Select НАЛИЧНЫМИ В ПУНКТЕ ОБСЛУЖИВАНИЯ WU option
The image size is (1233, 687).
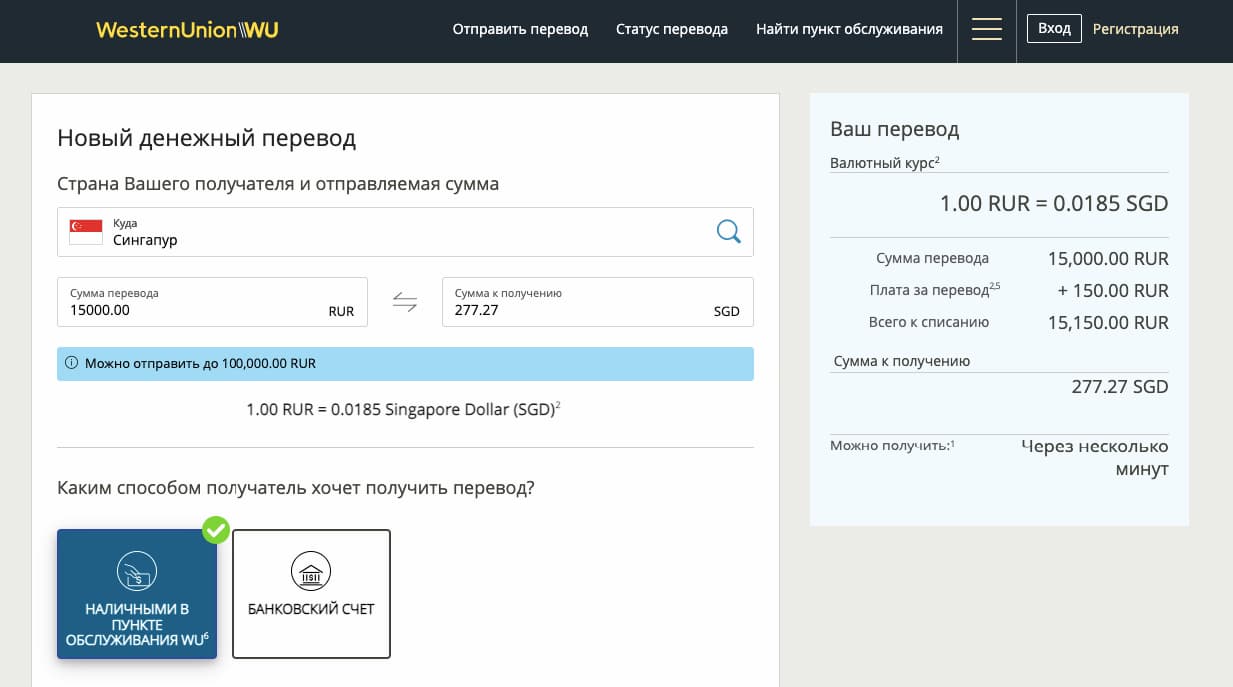pyautogui.click(x=136, y=594)
